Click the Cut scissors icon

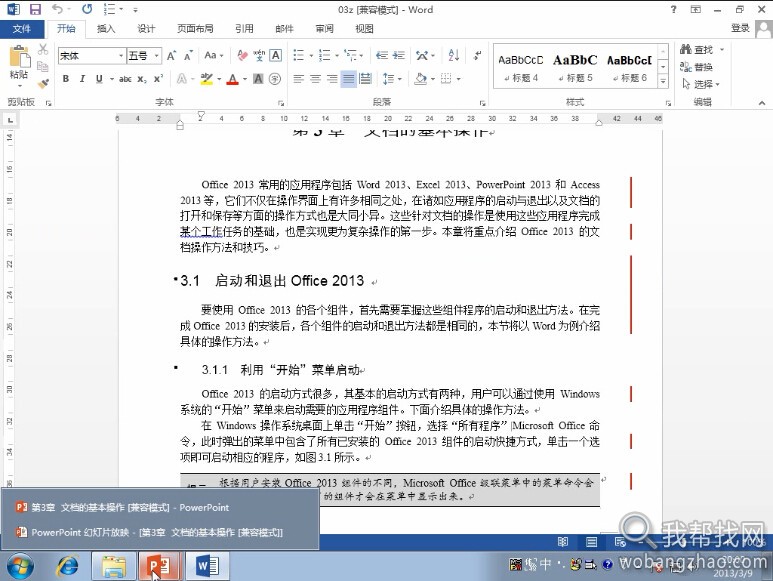pyautogui.click(x=43, y=49)
